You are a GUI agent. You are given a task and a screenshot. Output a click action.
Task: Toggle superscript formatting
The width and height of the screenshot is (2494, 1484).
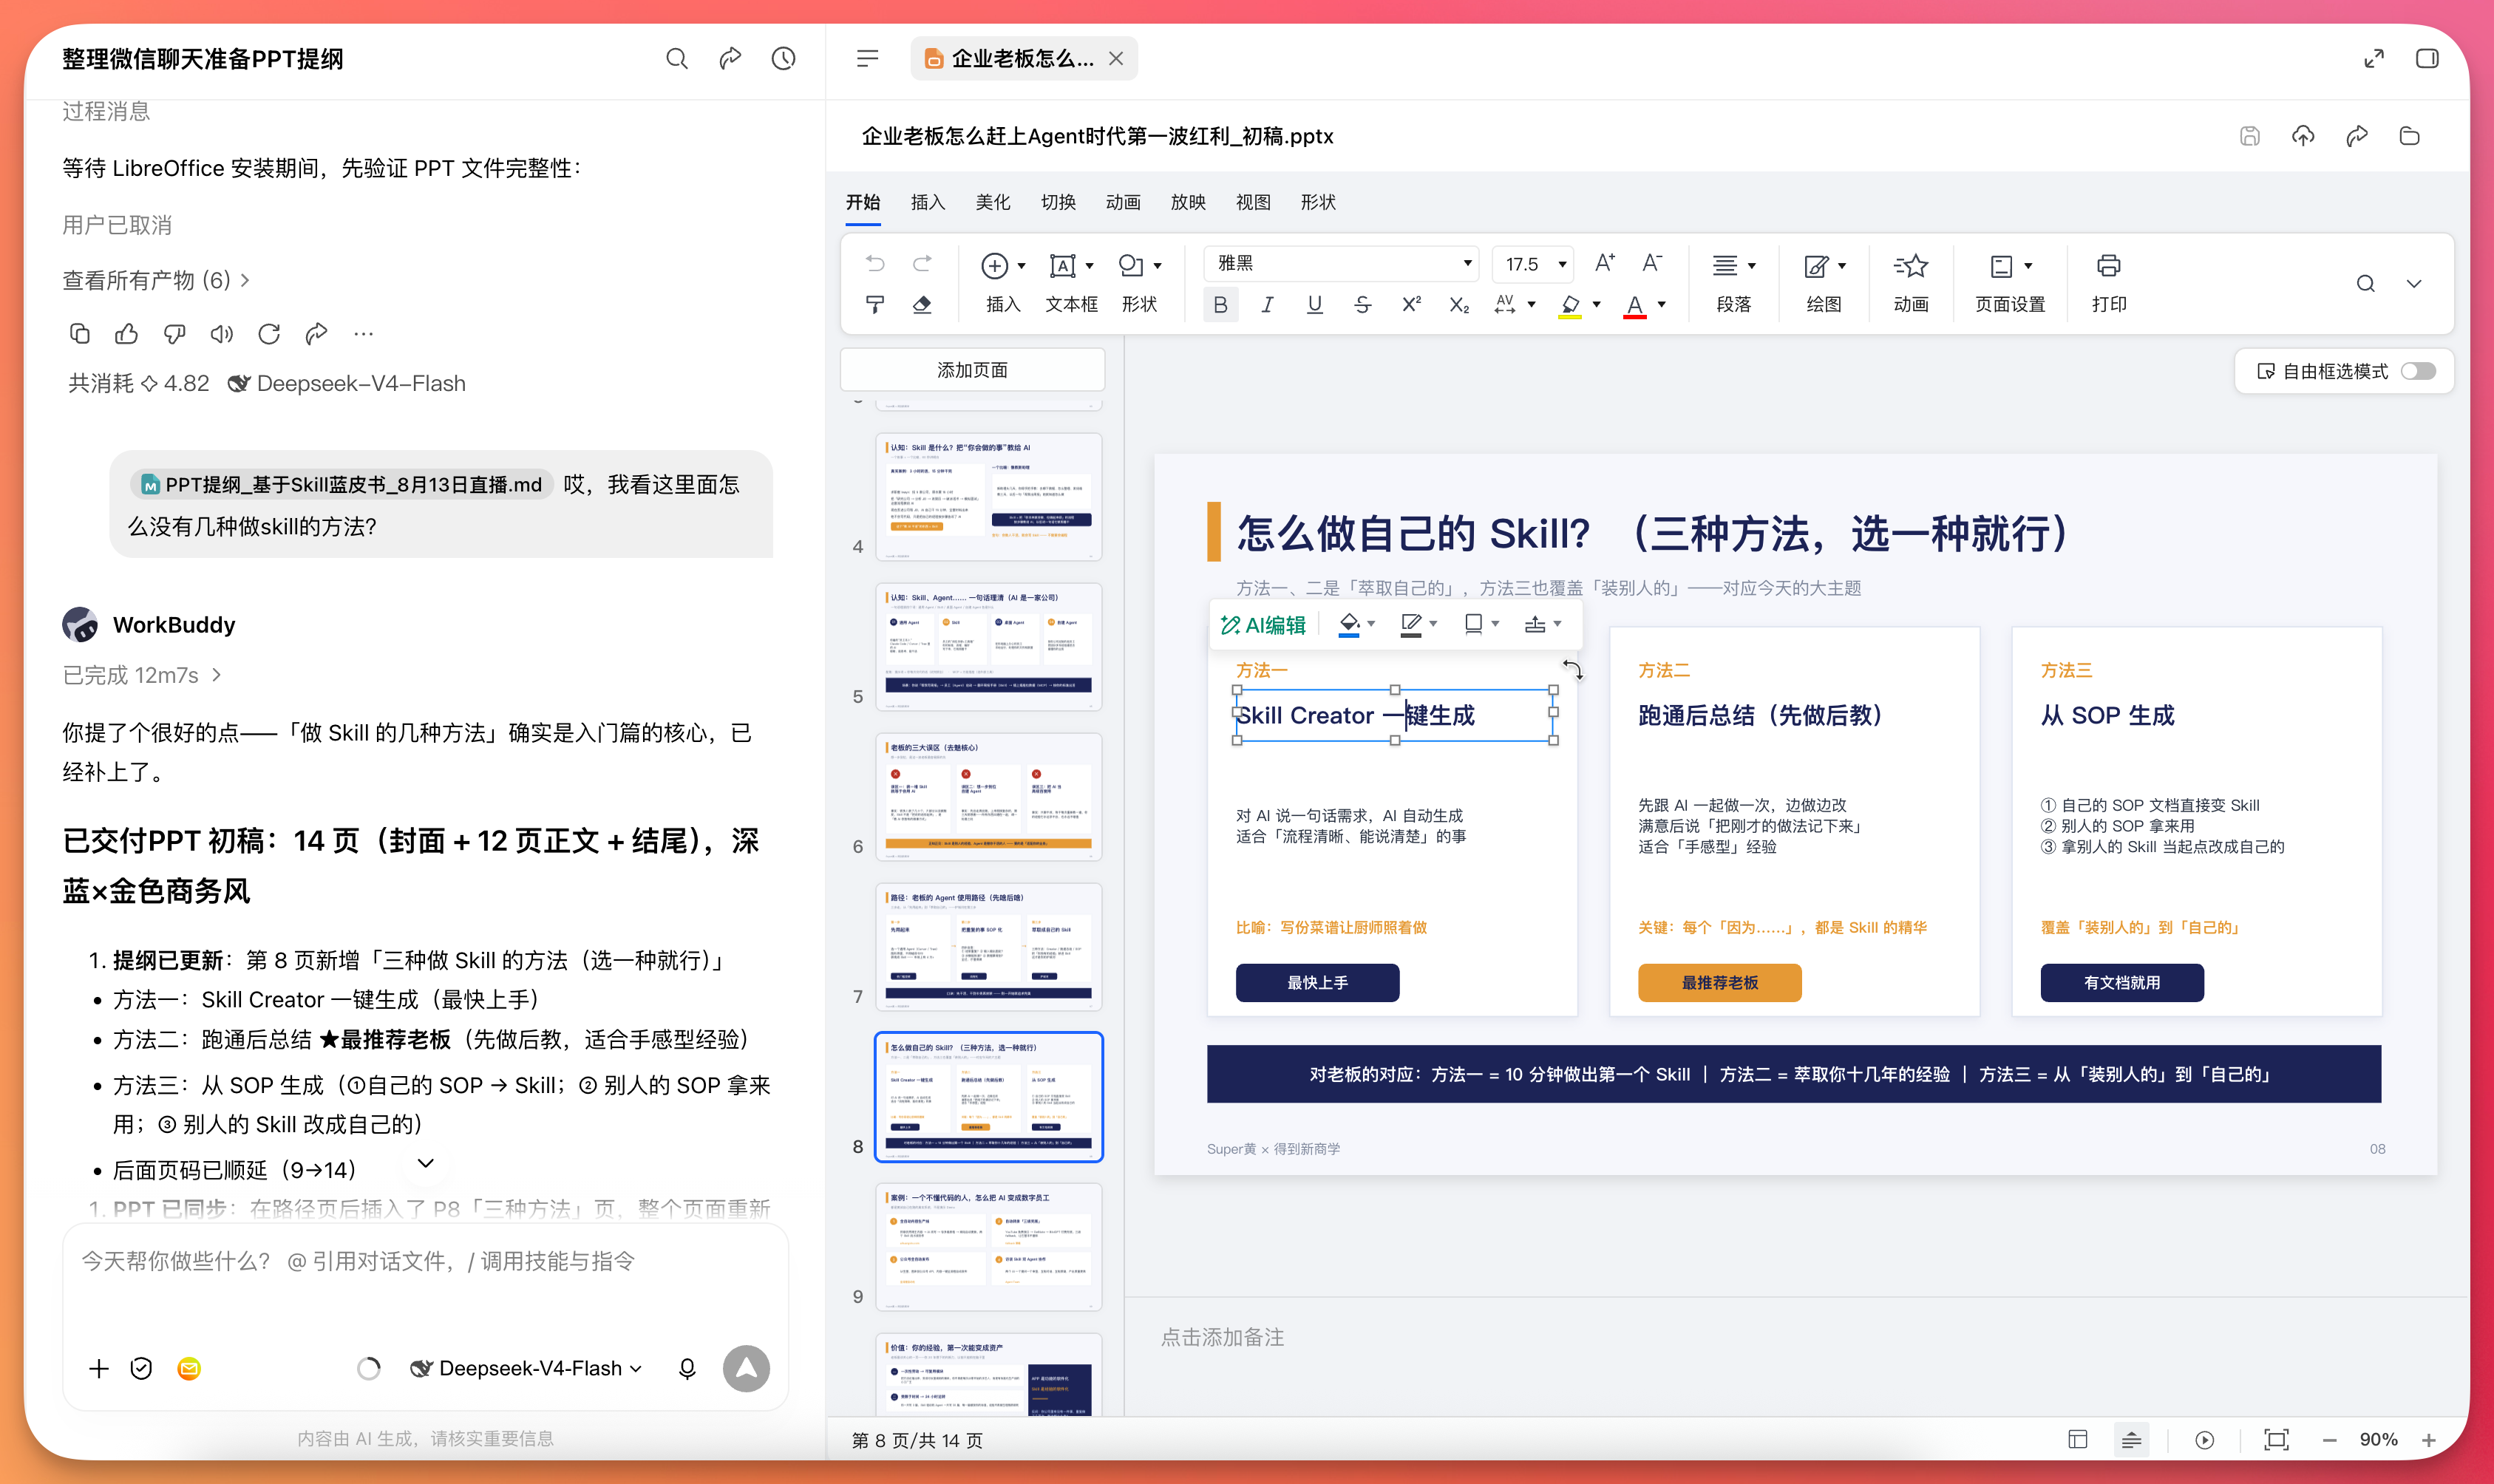click(1411, 305)
